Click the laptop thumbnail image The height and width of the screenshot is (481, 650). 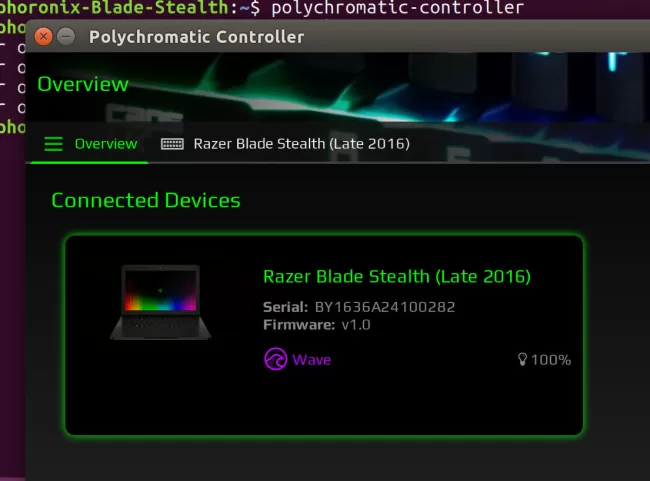(x=160, y=303)
